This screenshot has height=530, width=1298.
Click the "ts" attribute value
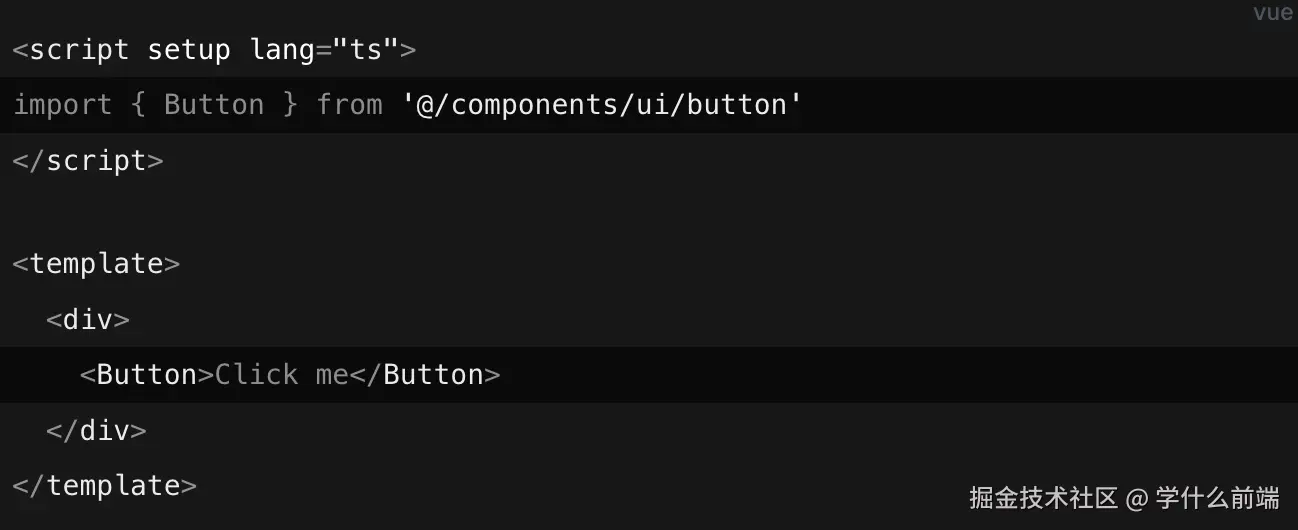tap(358, 50)
